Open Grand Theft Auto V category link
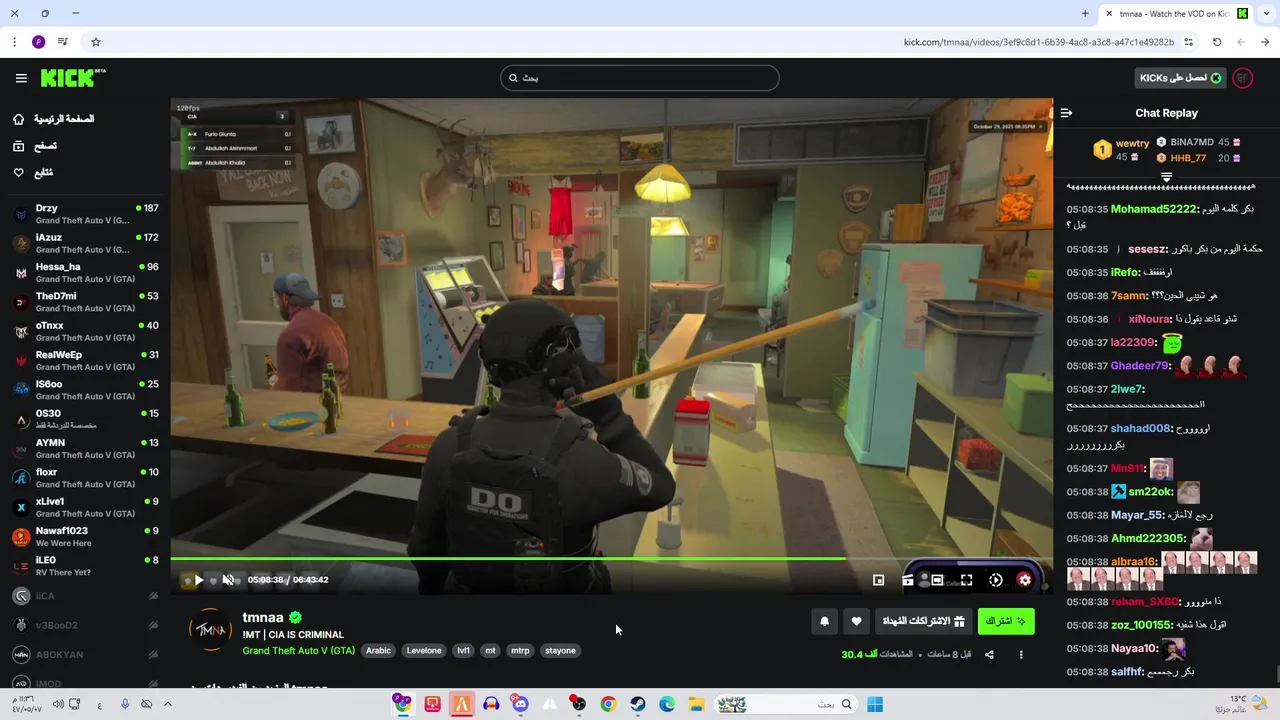 coord(298,651)
